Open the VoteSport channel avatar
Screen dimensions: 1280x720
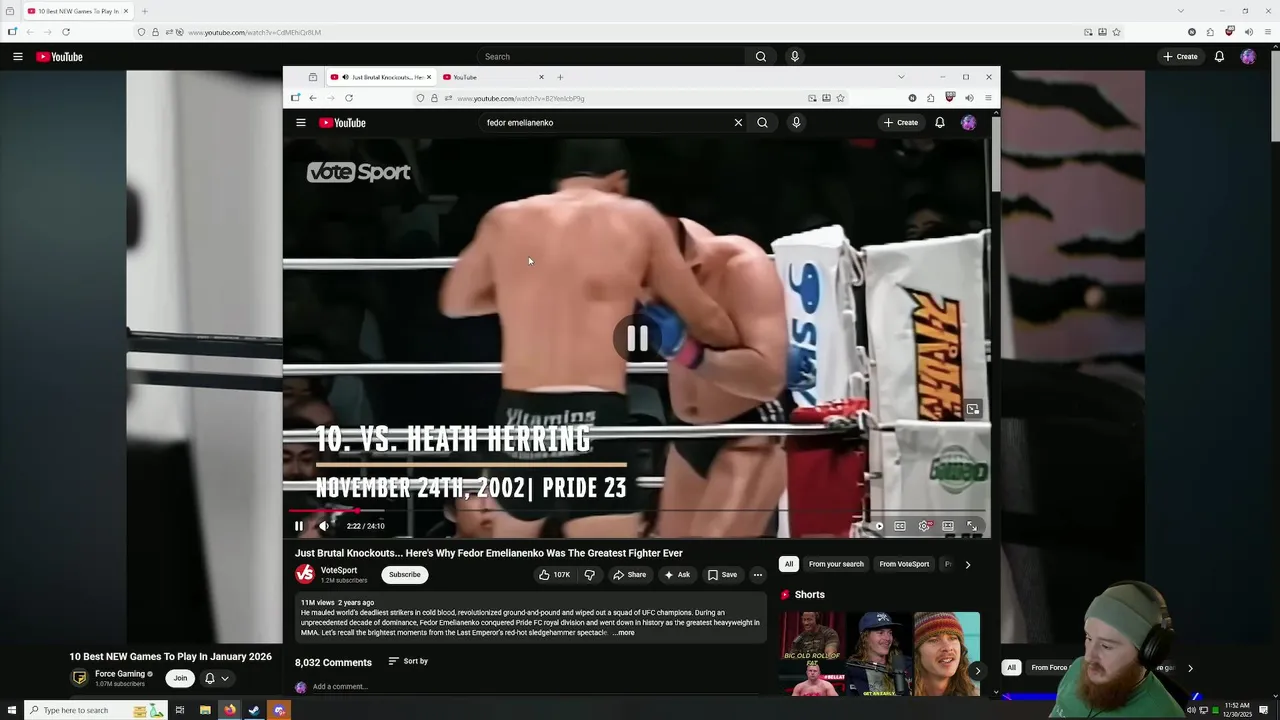pyautogui.click(x=304, y=574)
